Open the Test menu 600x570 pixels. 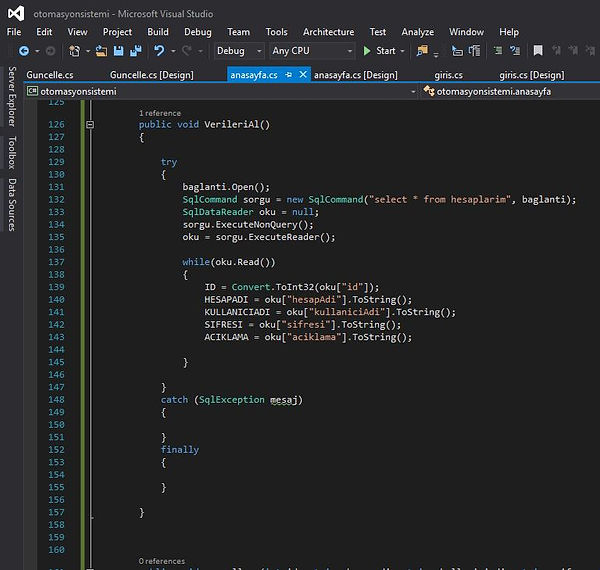pyautogui.click(x=378, y=32)
